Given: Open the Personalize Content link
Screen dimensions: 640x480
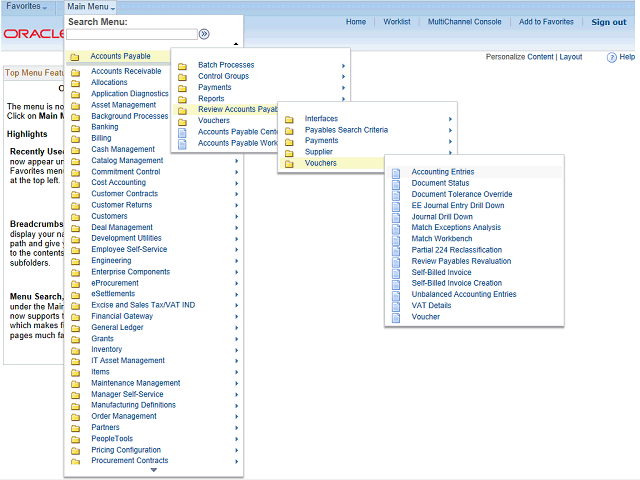Looking at the screenshot, I should click(x=519, y=57).
